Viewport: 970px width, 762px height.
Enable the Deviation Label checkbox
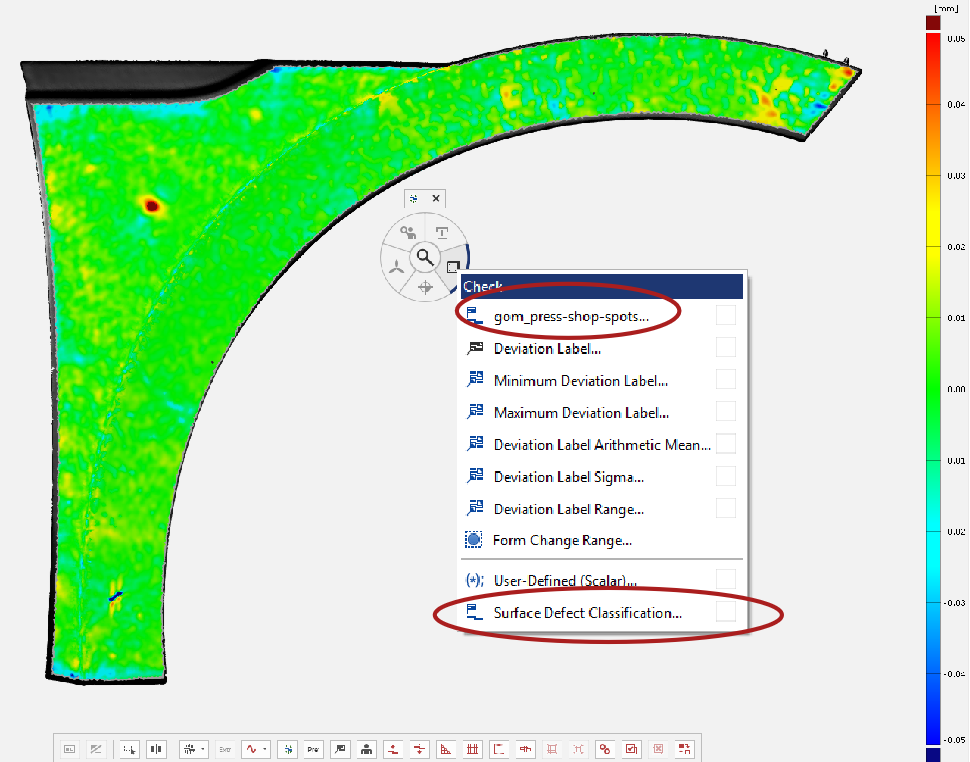click(726, 348)
